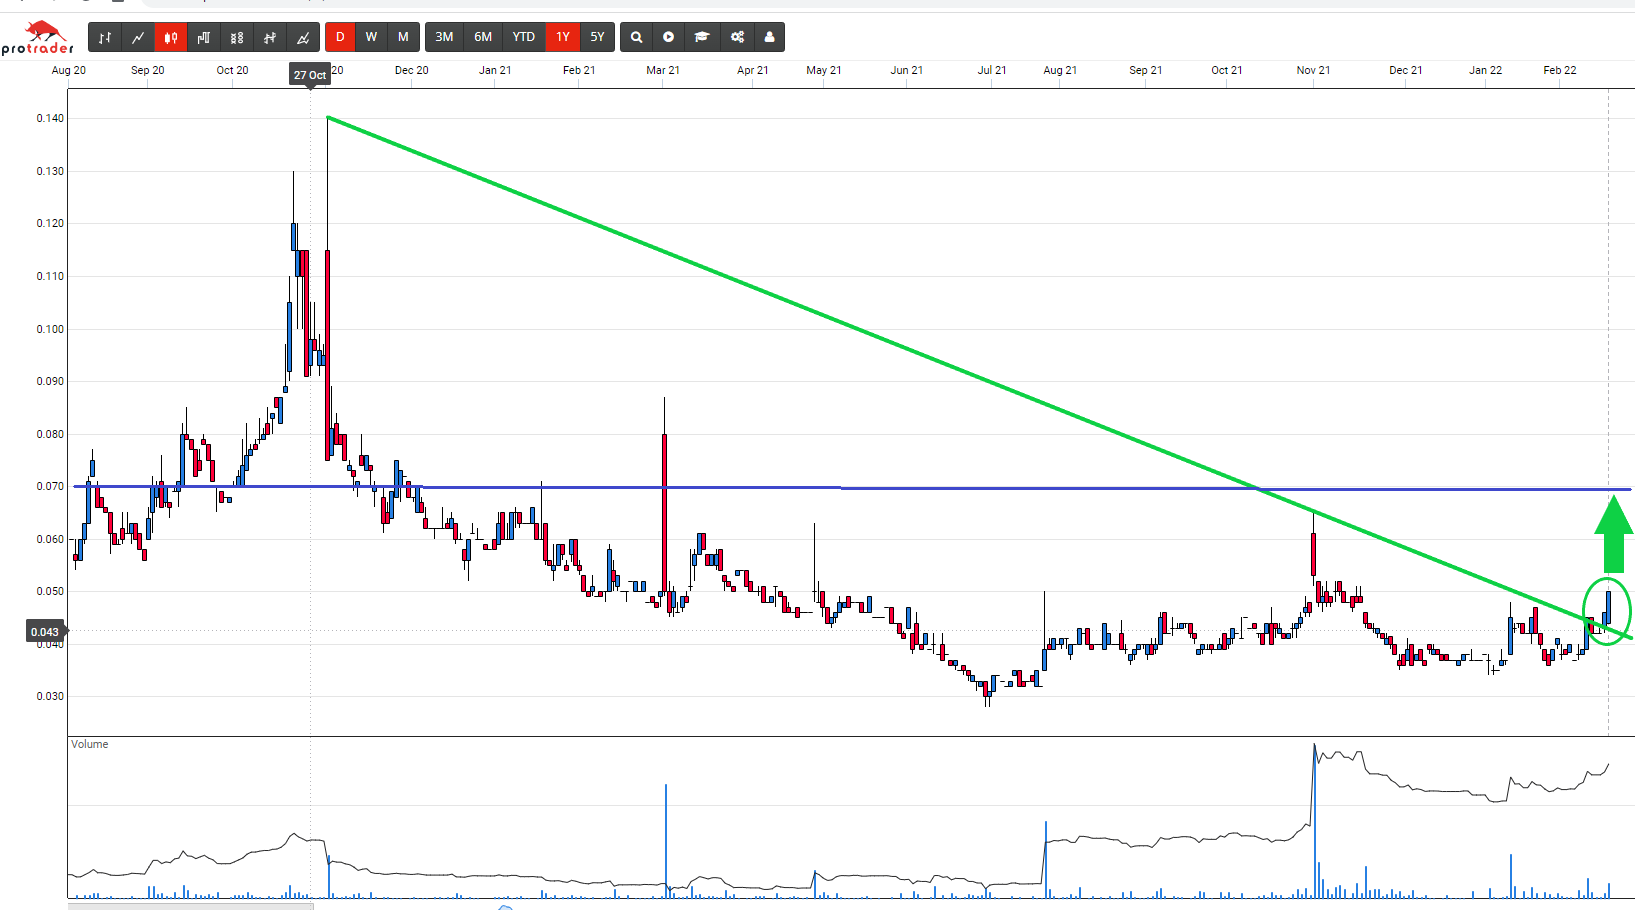
Task: Click the Jul 21 date axis label
Action: [x=992, y=70]
